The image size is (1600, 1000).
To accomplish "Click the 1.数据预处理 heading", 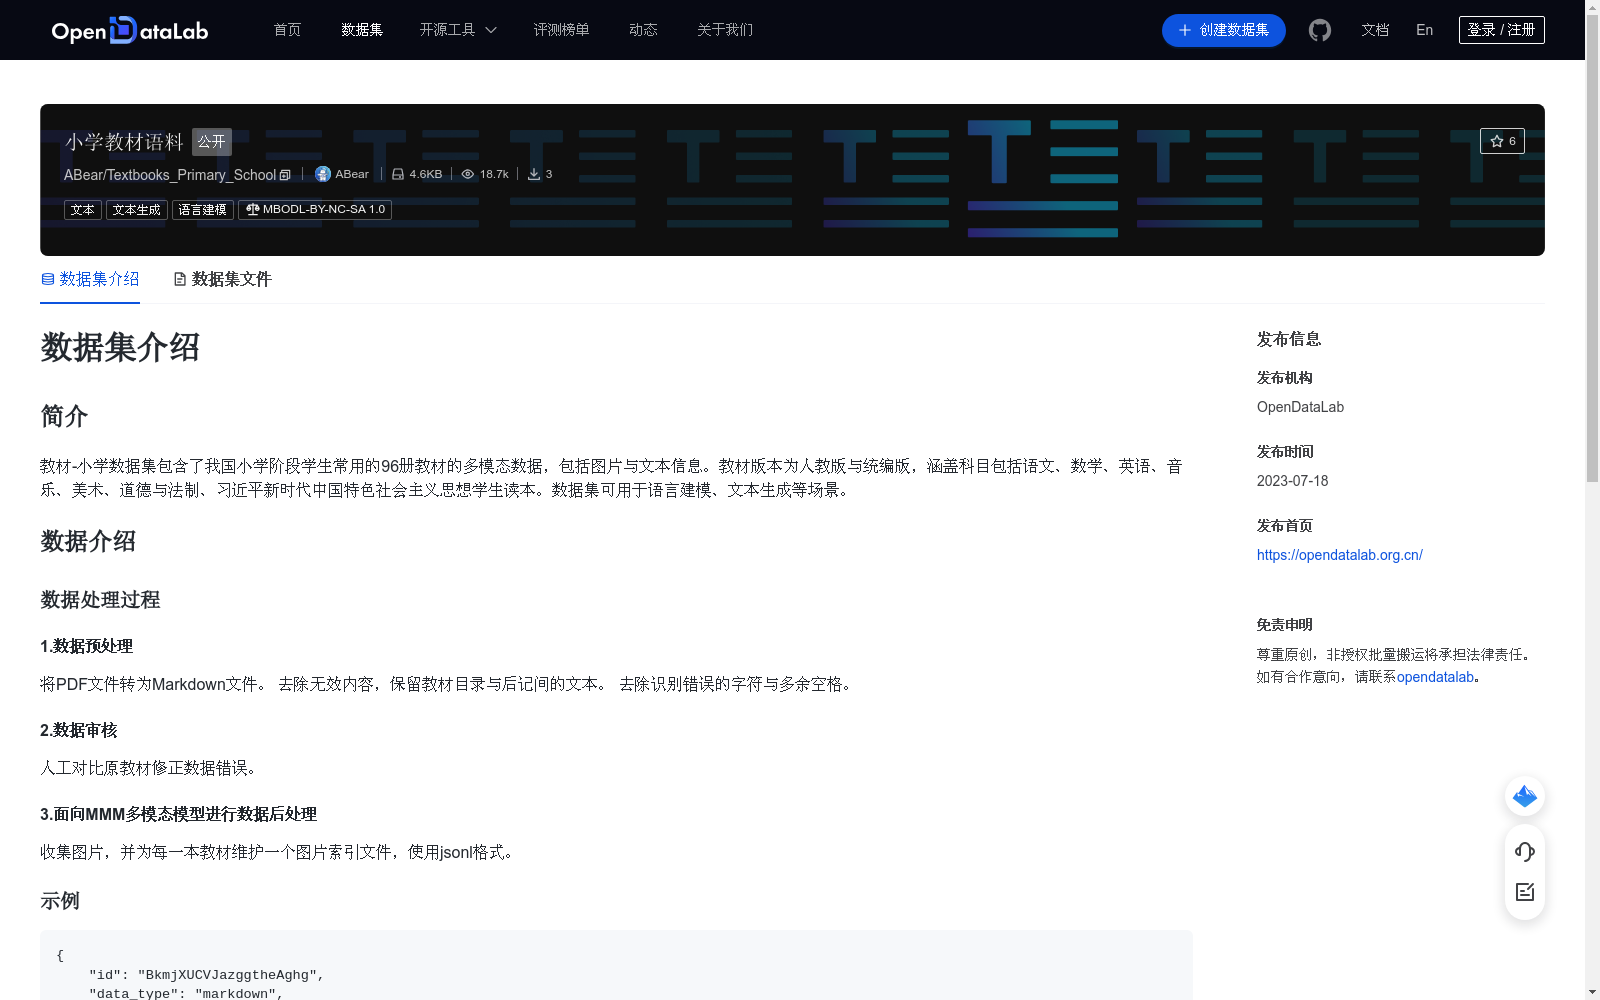I will tap(86, 646).
